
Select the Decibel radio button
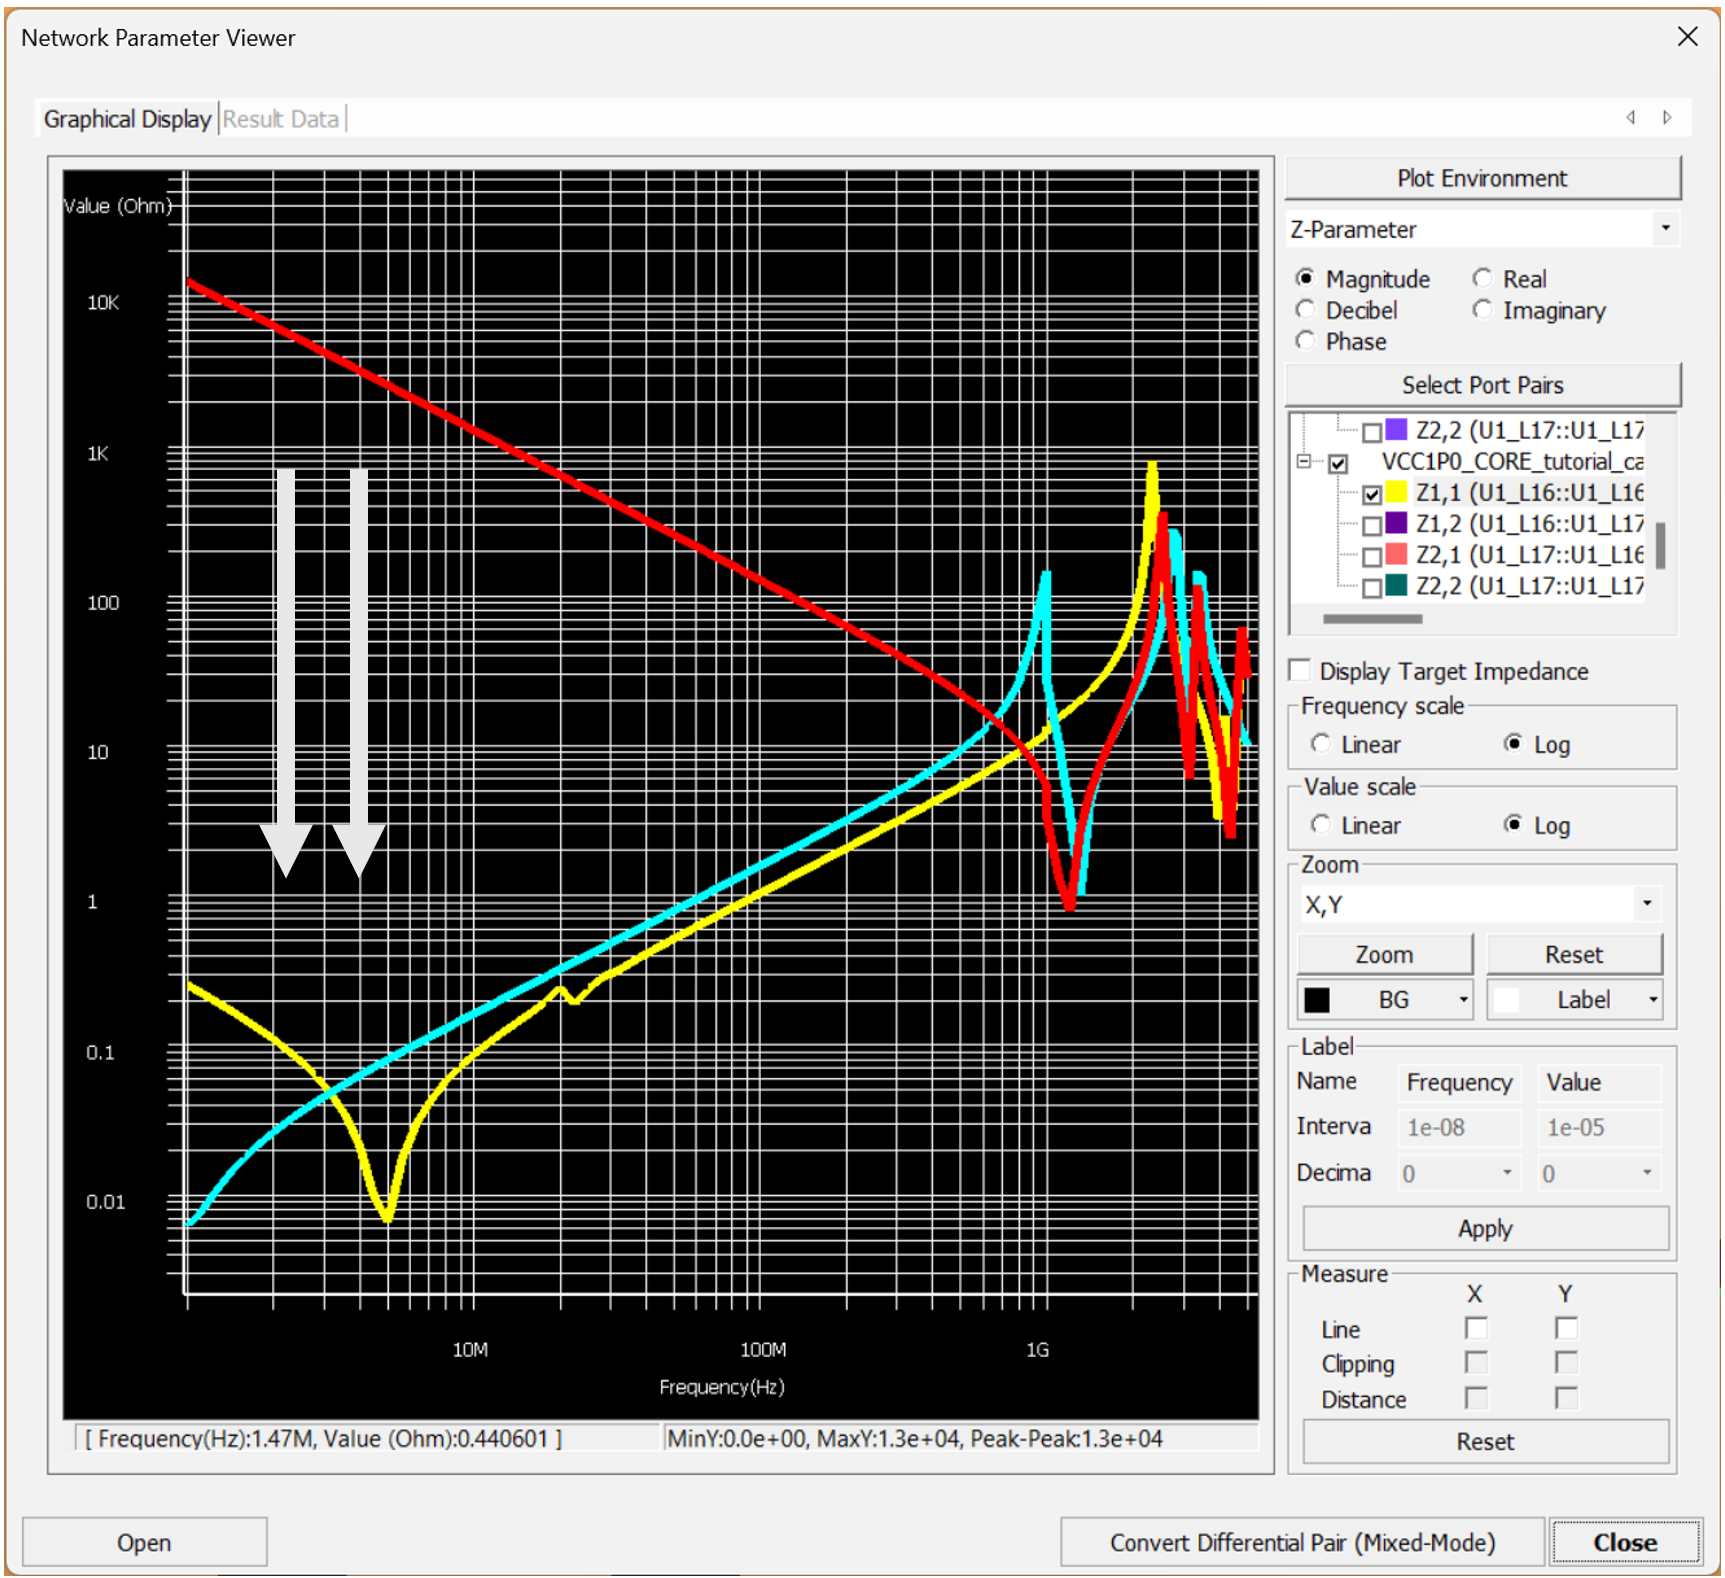click(x=1306, y=311)
